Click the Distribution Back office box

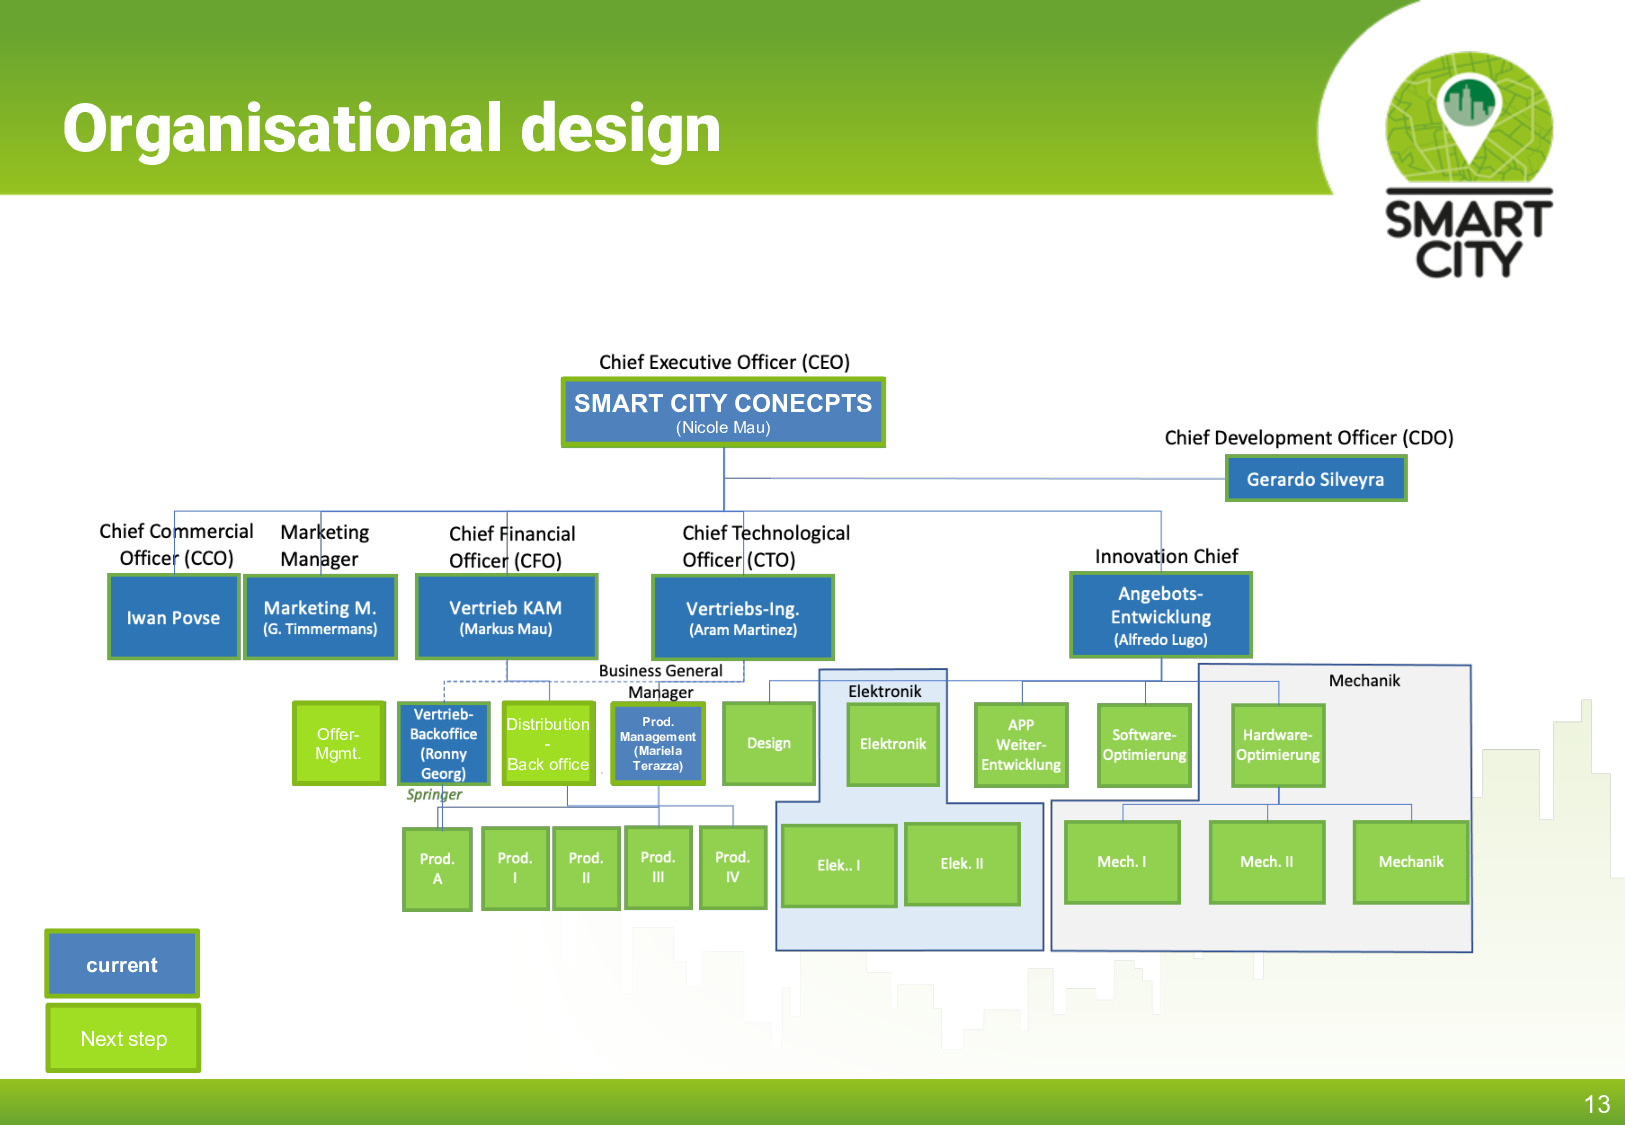coord(548,744)
